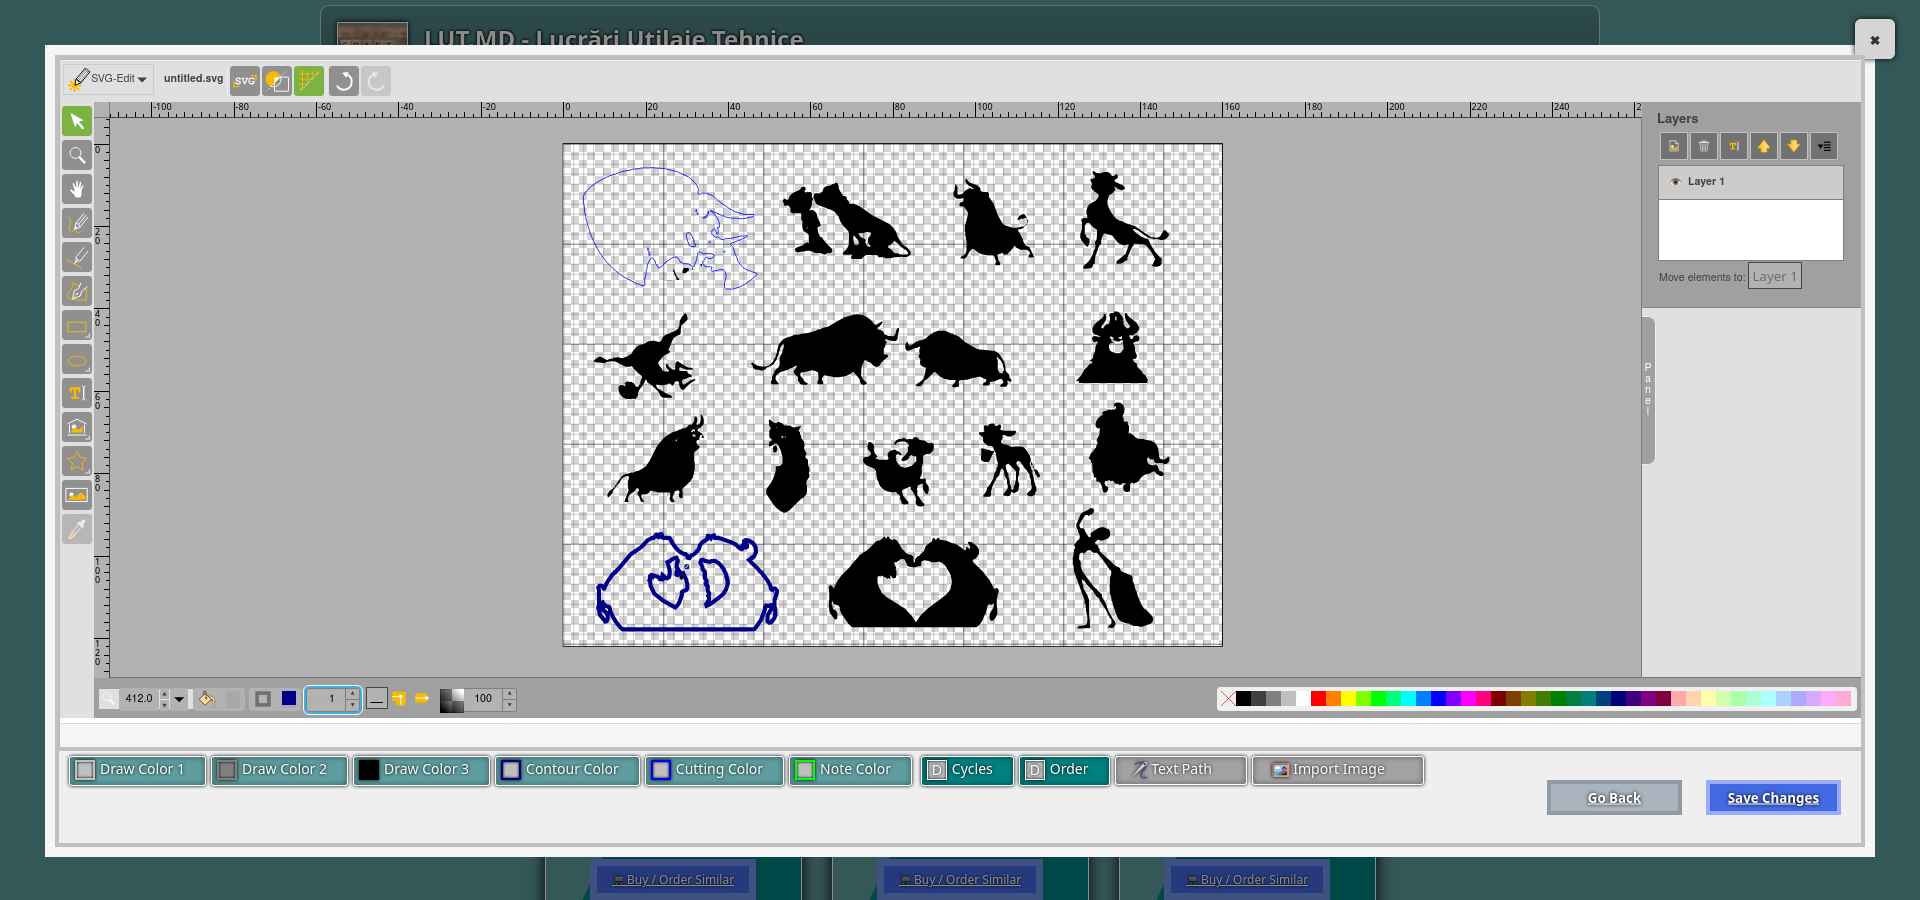The image size is (1920, 900).
Task: Toggle visibility of Layer 1
Action: tap(1676, 182)
